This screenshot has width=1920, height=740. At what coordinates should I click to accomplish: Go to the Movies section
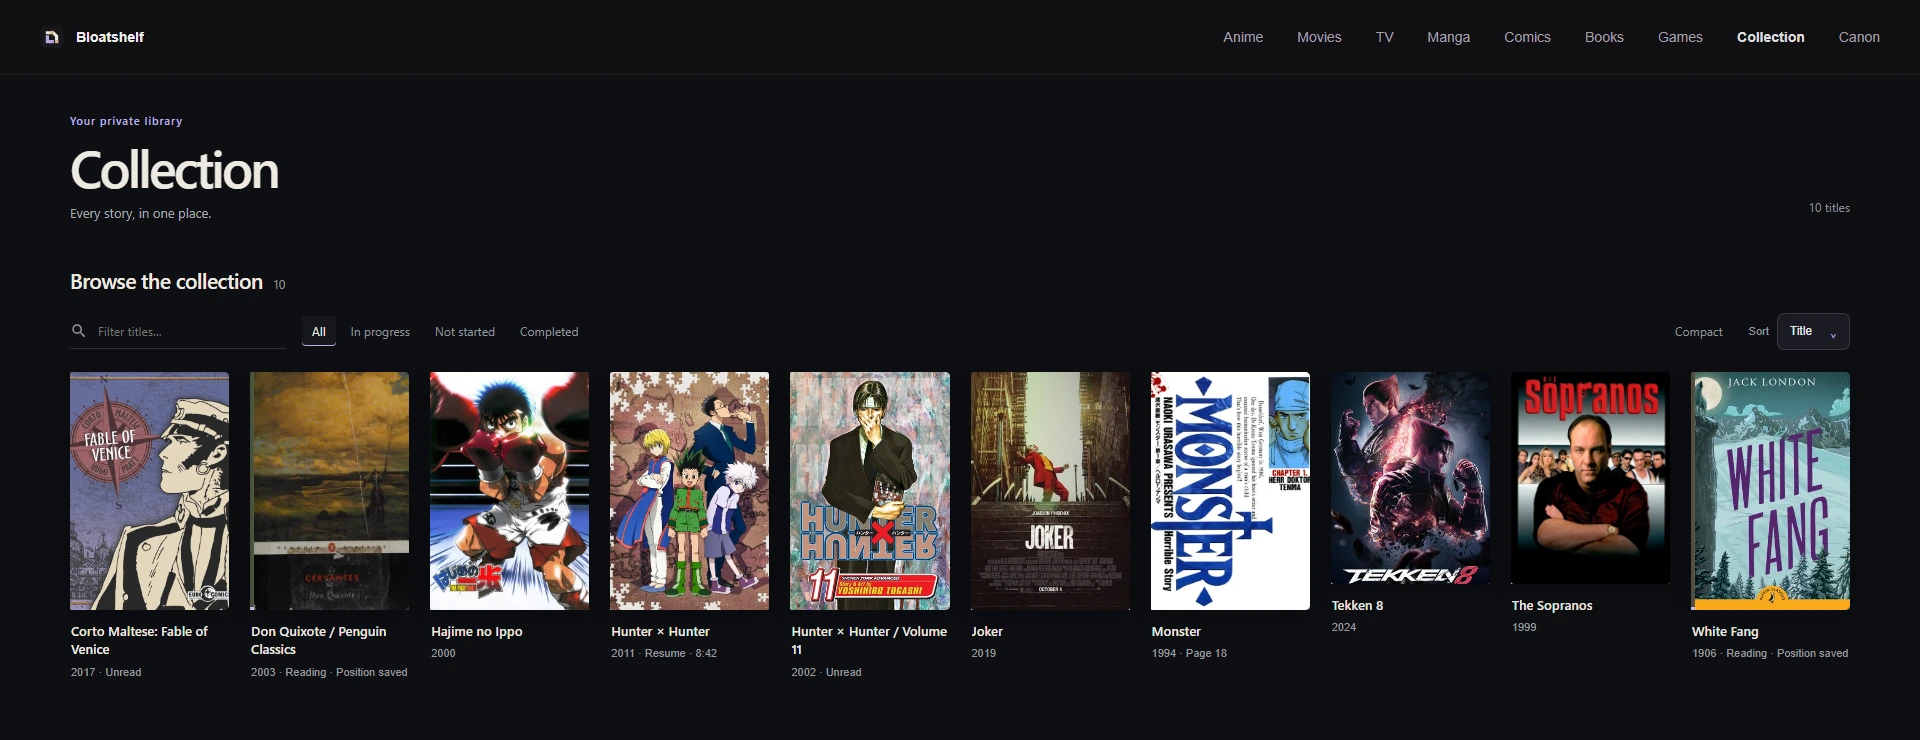click(x=1319, y=37)
